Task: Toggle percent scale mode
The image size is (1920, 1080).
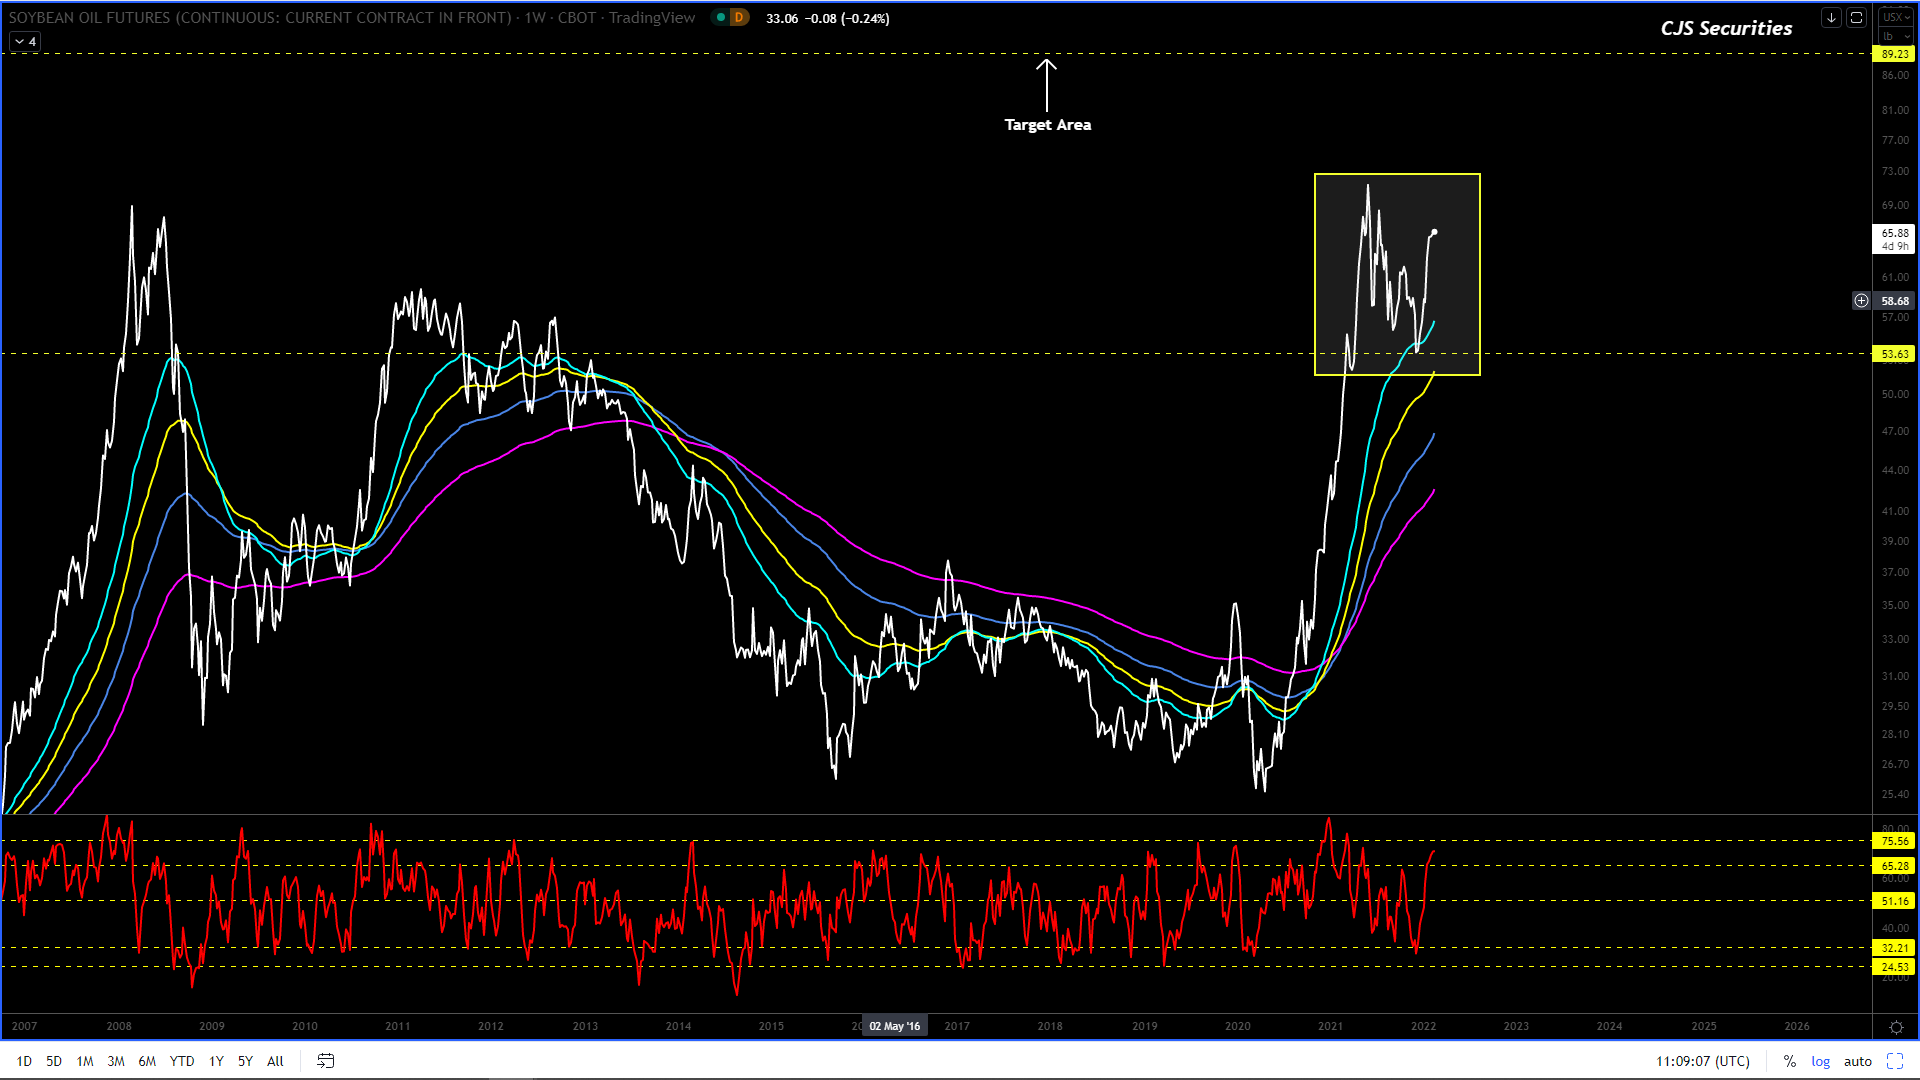Action: 1789,1061
